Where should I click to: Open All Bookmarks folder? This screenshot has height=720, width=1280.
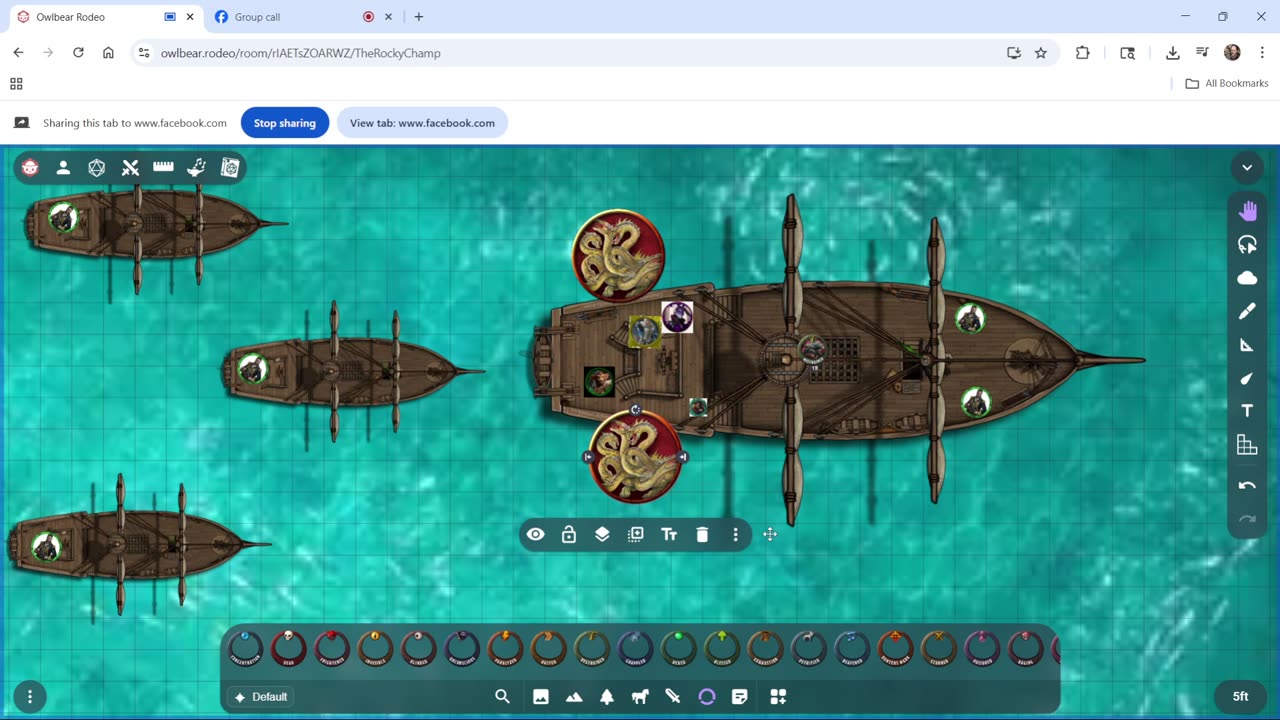point(1227,83)
